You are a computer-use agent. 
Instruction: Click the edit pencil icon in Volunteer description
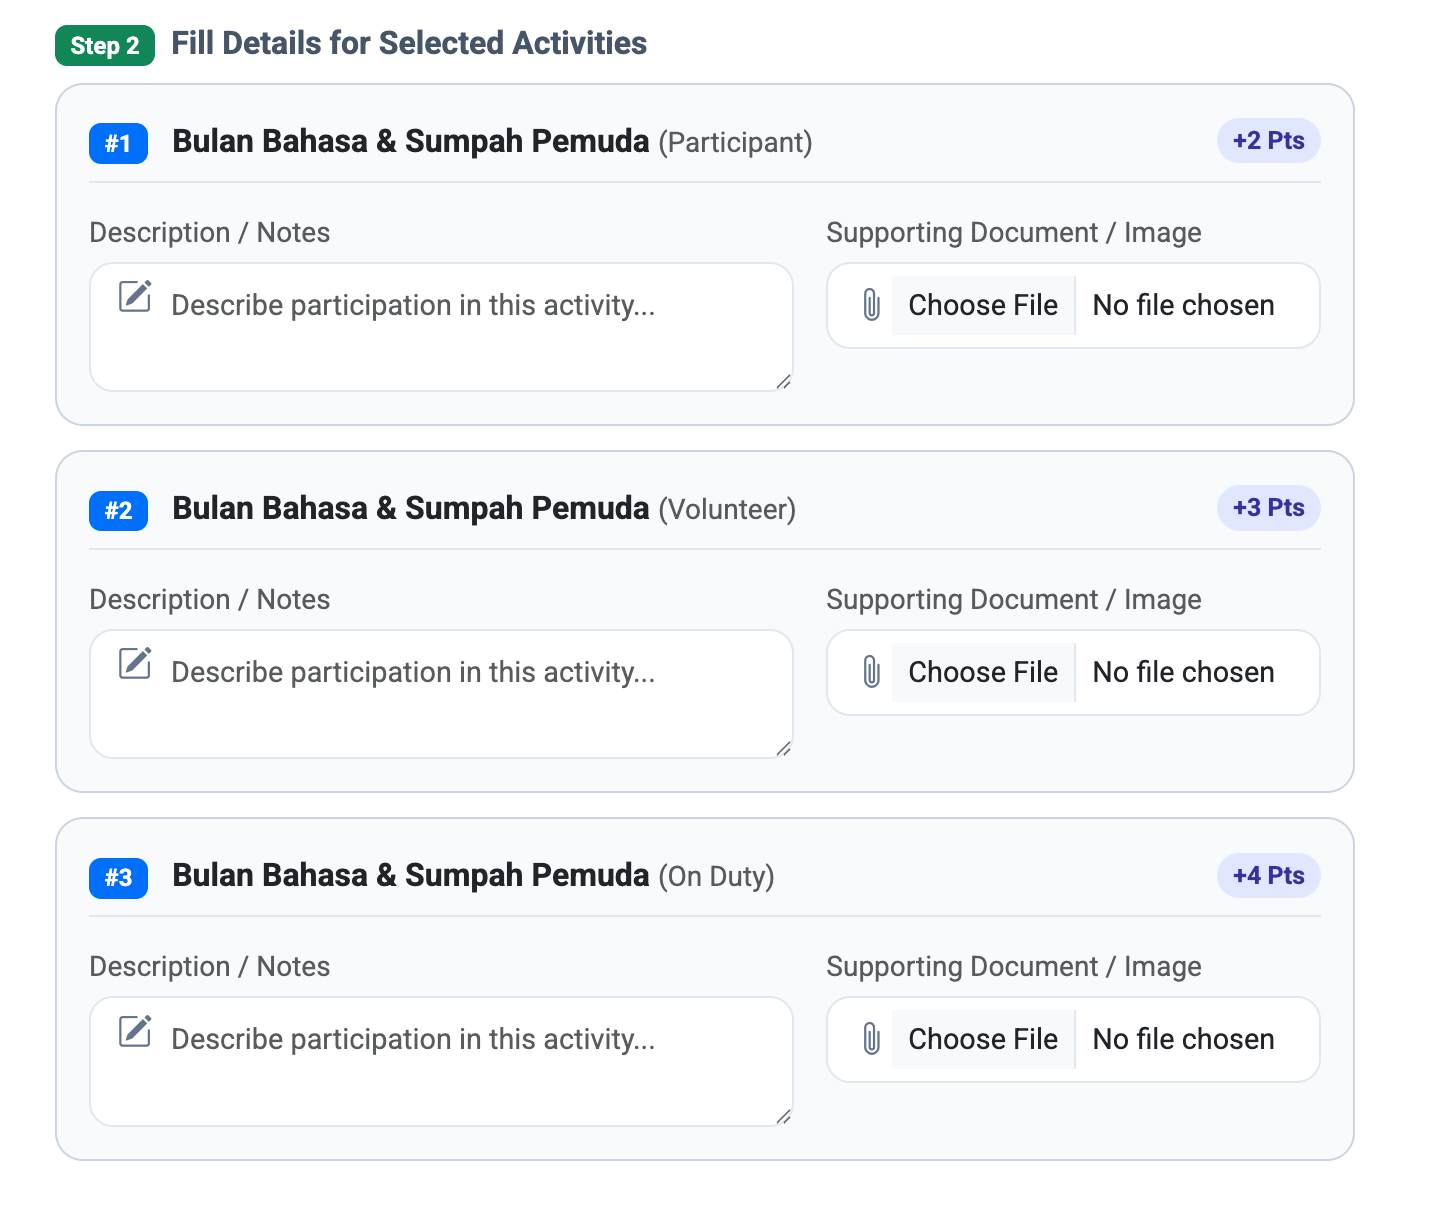click(x=135, y=663)
